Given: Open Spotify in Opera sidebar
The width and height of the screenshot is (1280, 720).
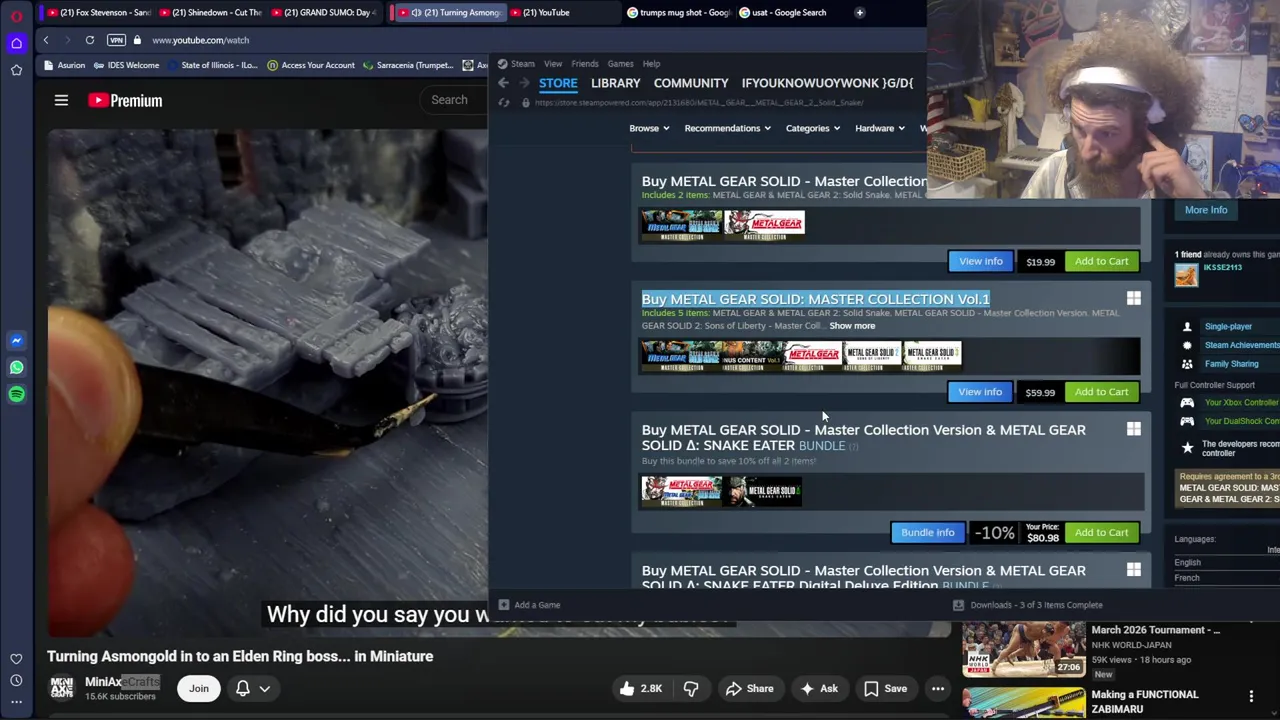Looking at the screenshot, I should (x=16, y=394).
